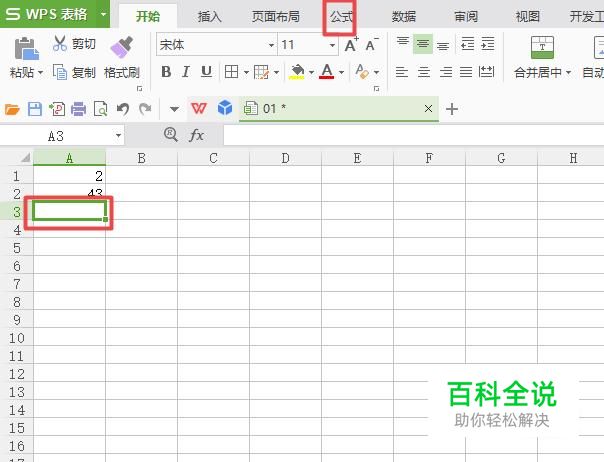Expand fill color dropdown arrow
This screenshot has width=604, height=462.
click(x=311, y=72)
